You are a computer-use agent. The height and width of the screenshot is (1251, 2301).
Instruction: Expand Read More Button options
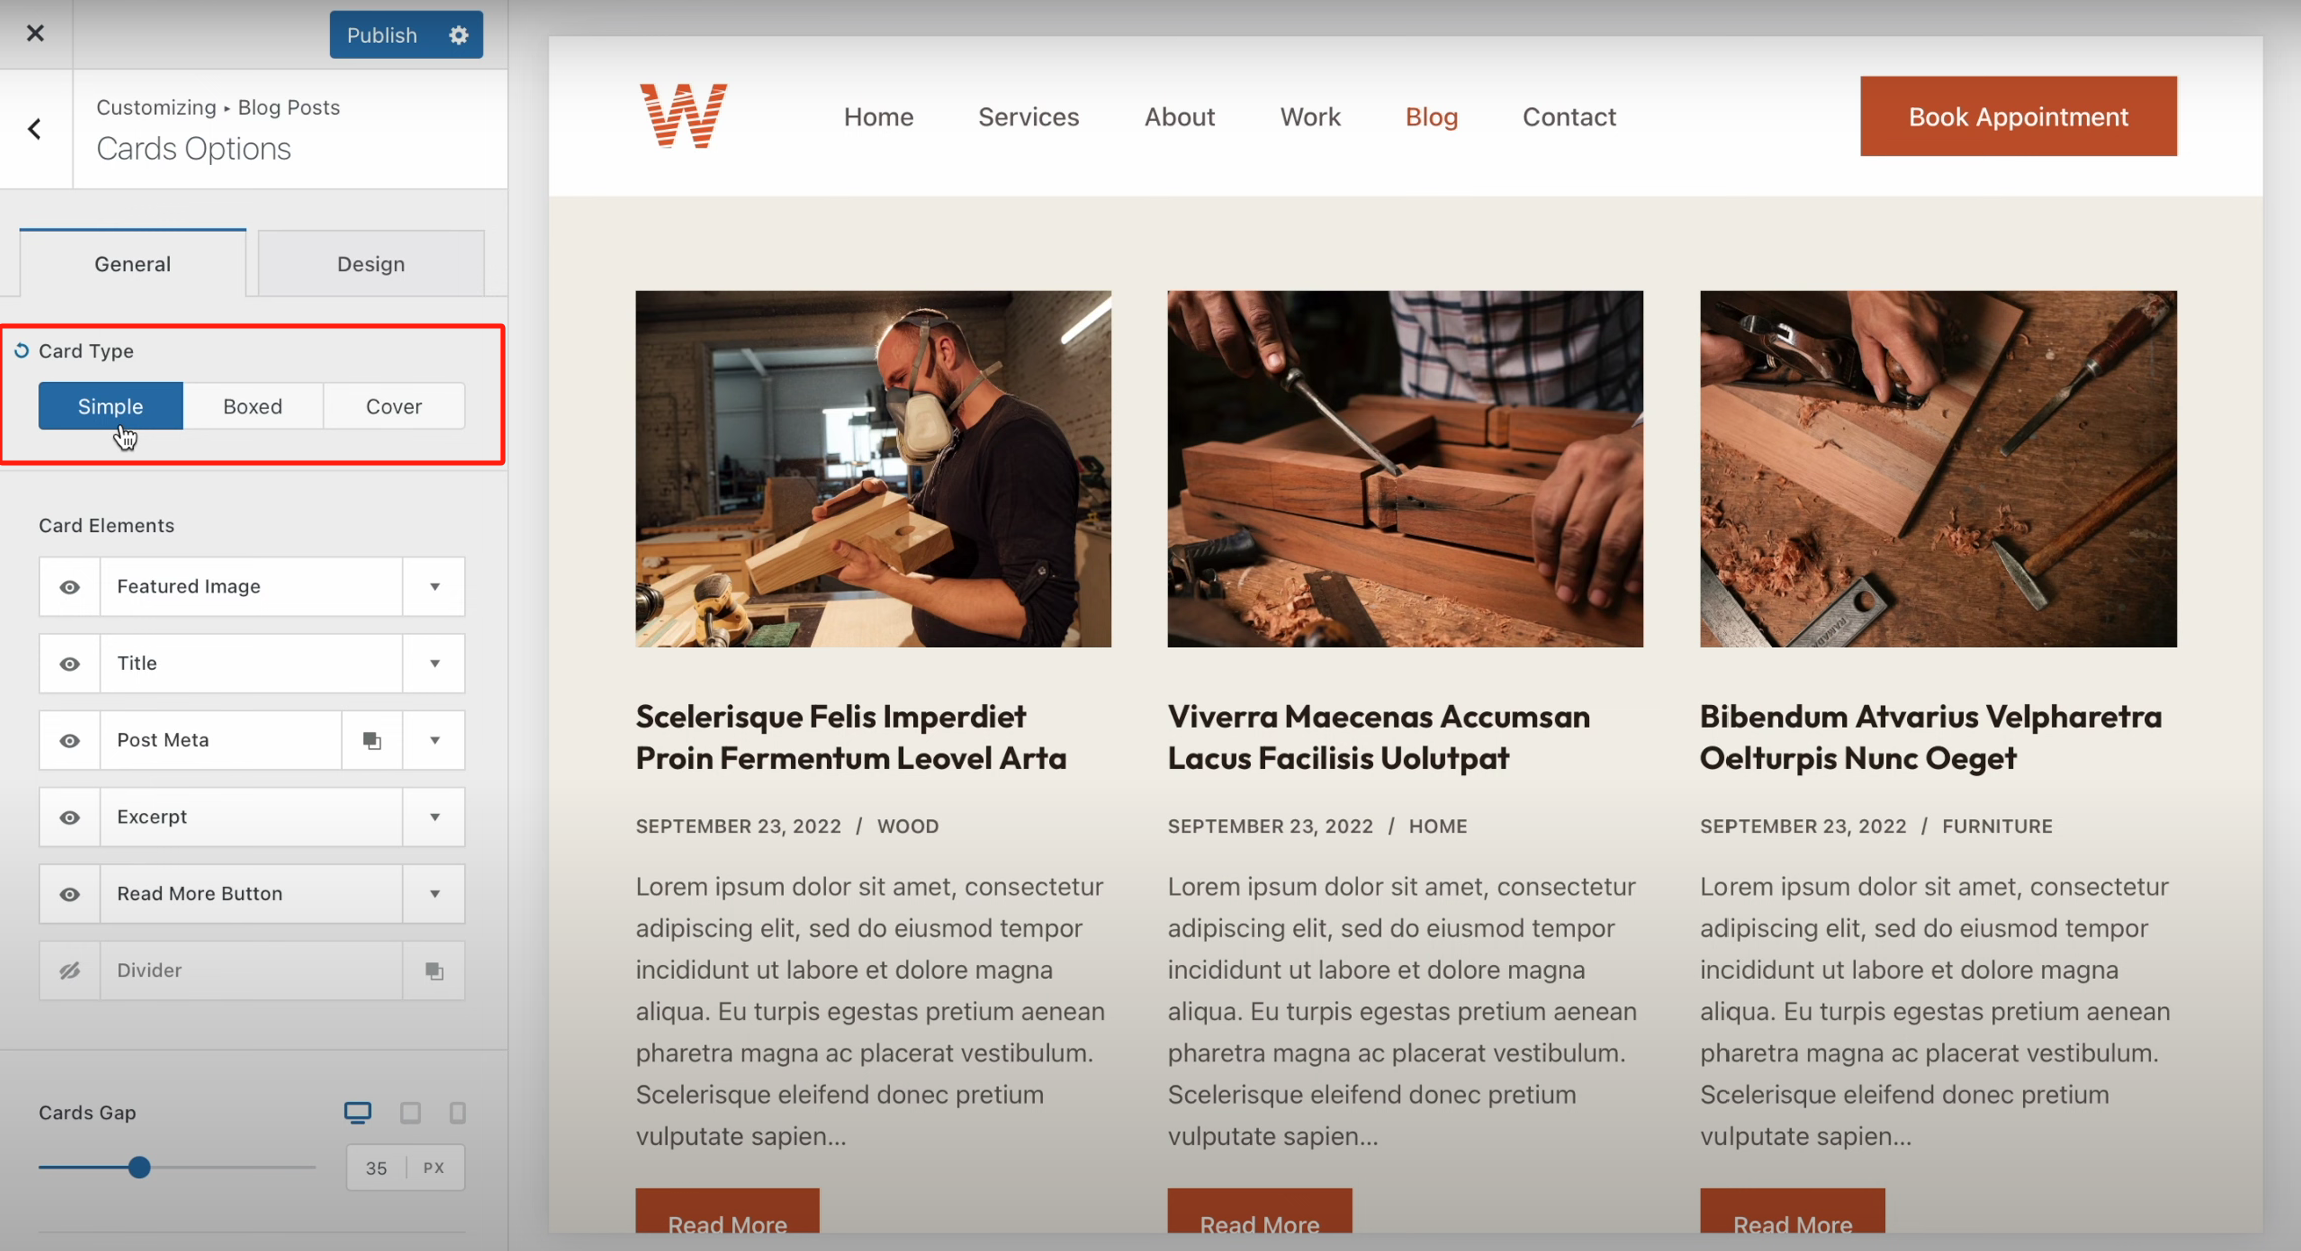(x=434, y=893)
